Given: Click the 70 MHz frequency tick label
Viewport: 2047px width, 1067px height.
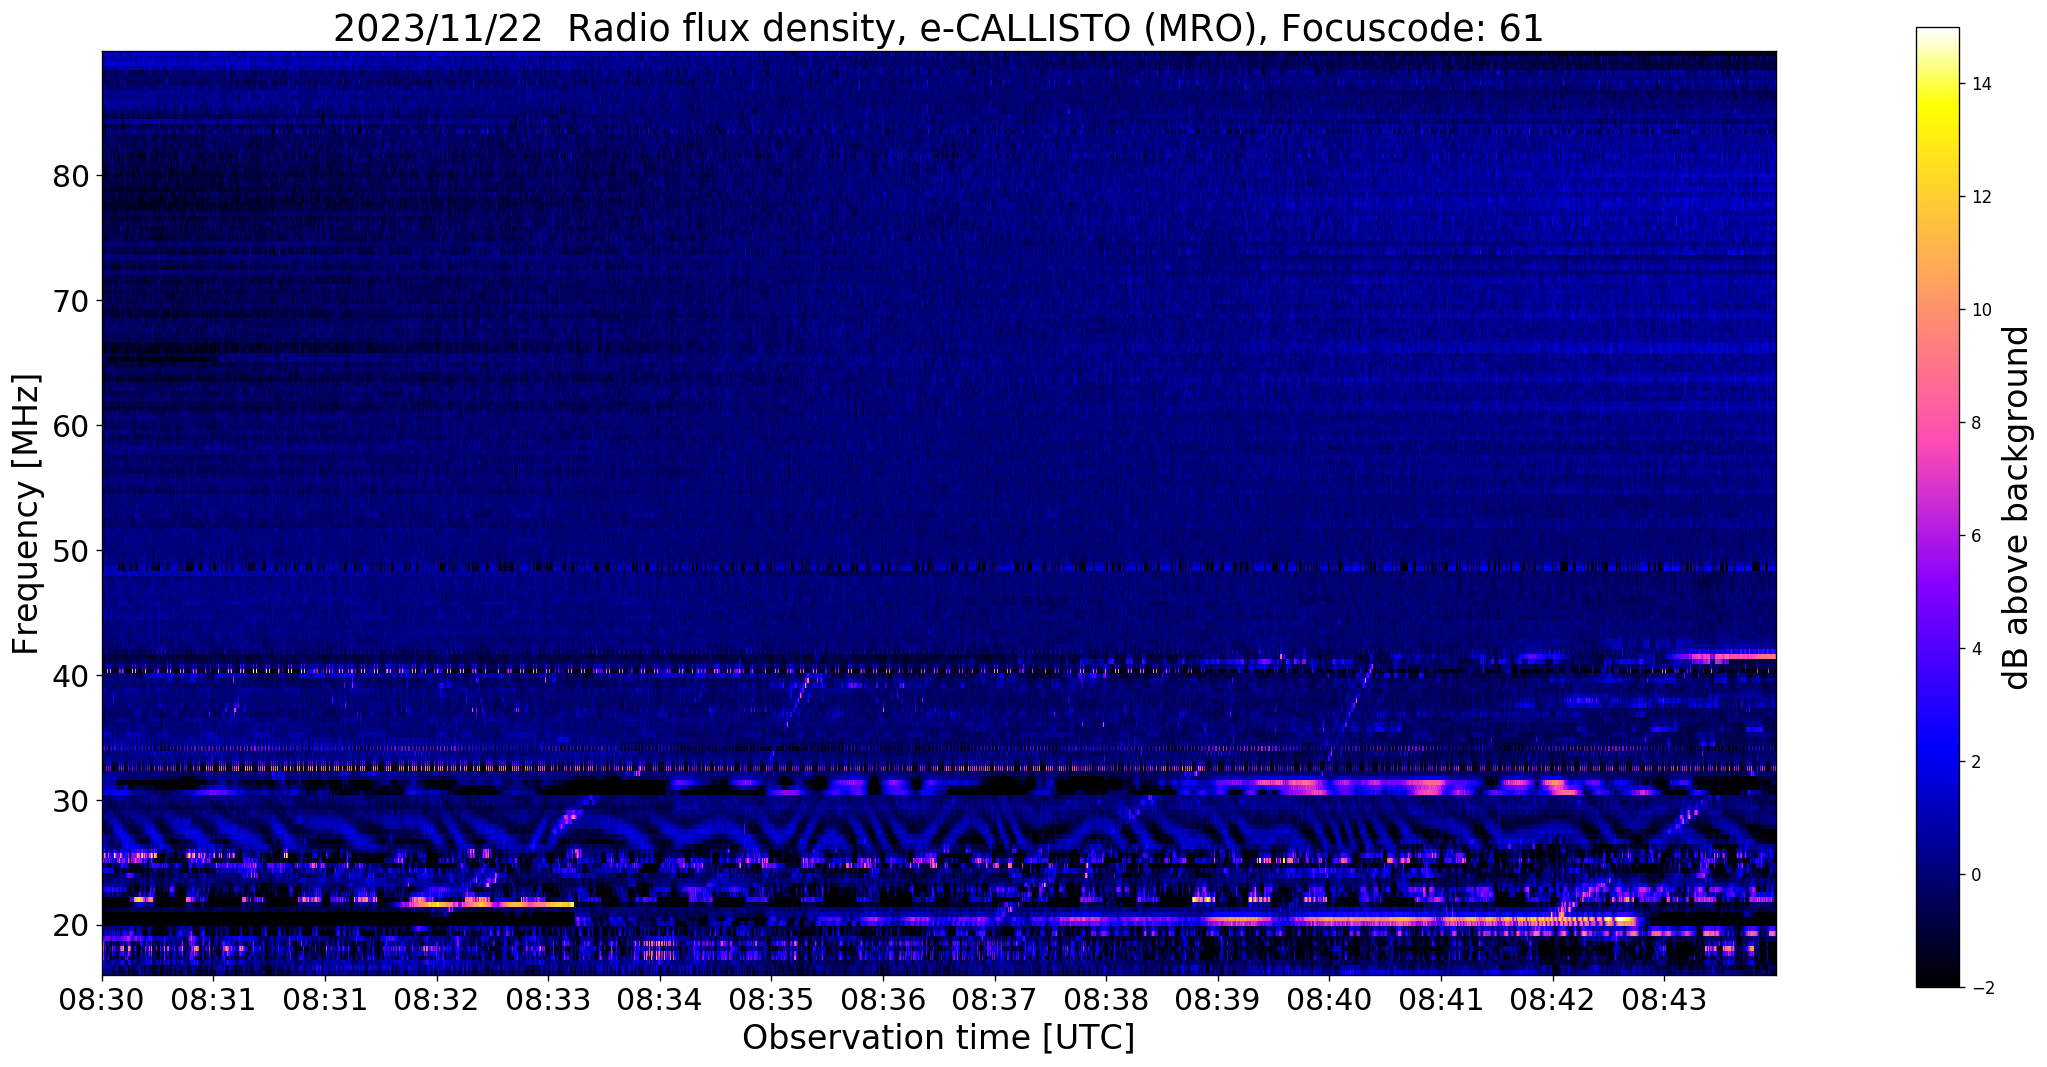Looking at the screenshot, I should [x=70, y=301].
